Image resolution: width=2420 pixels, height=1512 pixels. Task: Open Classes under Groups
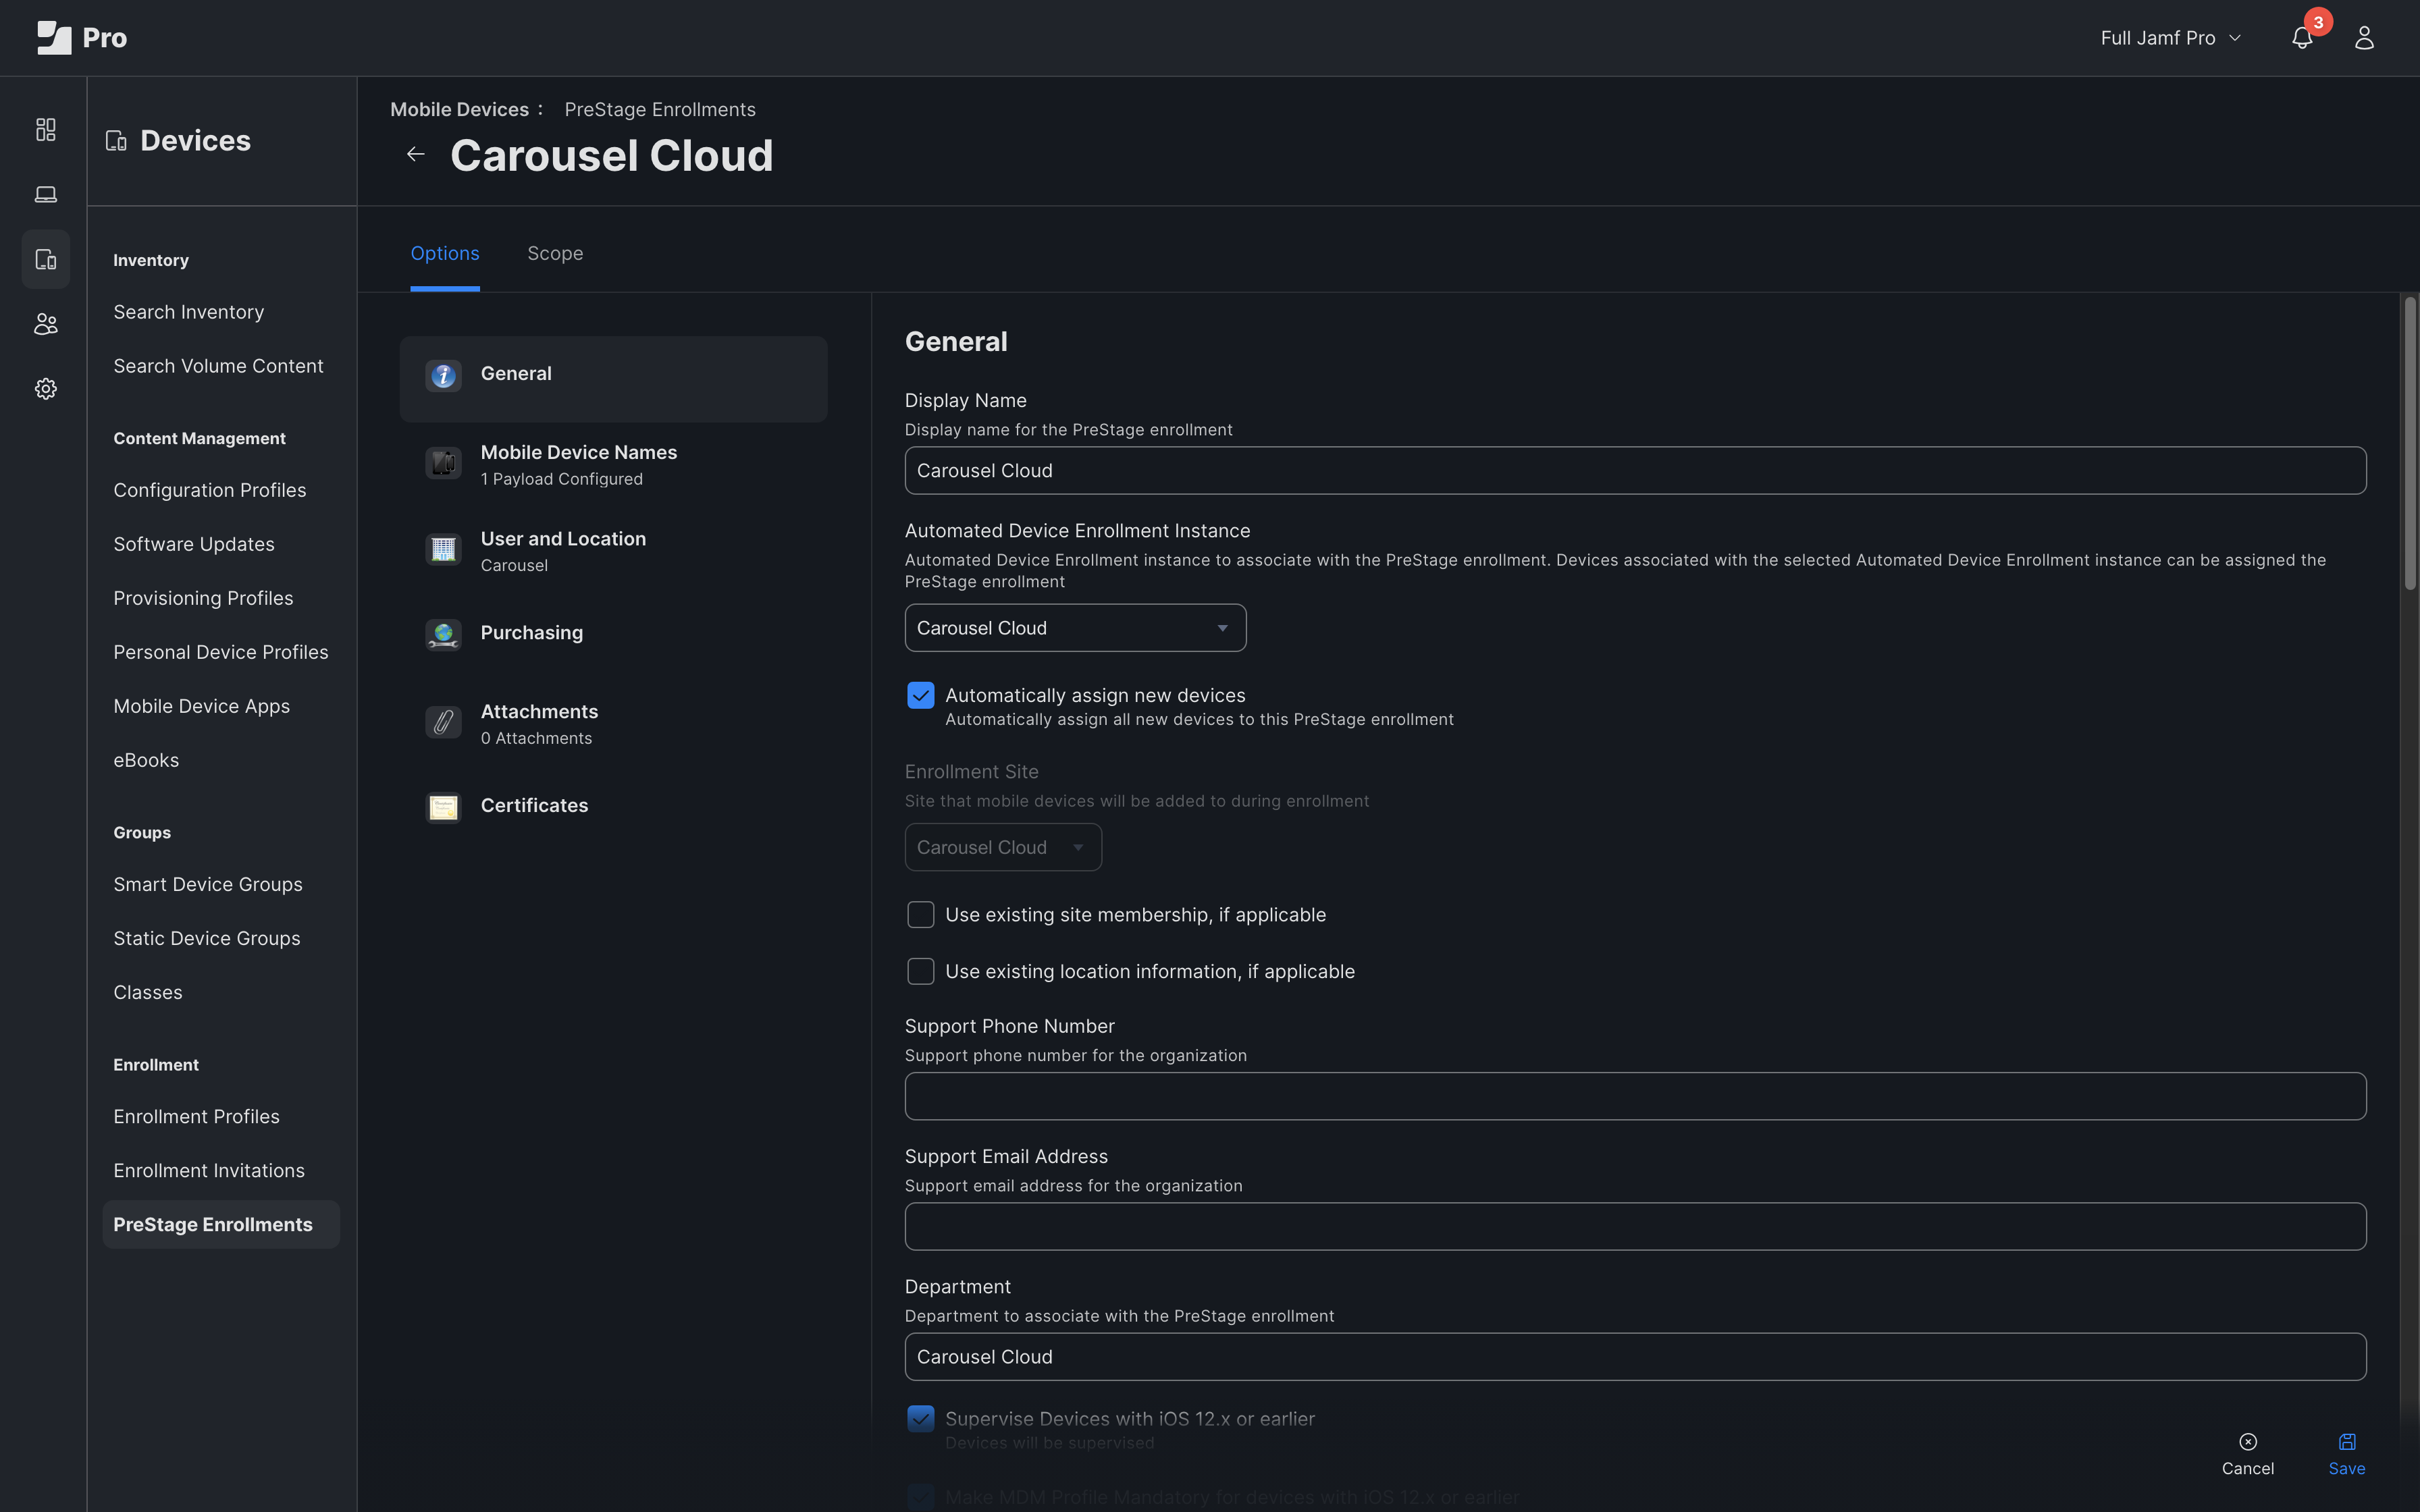[148, 992]
